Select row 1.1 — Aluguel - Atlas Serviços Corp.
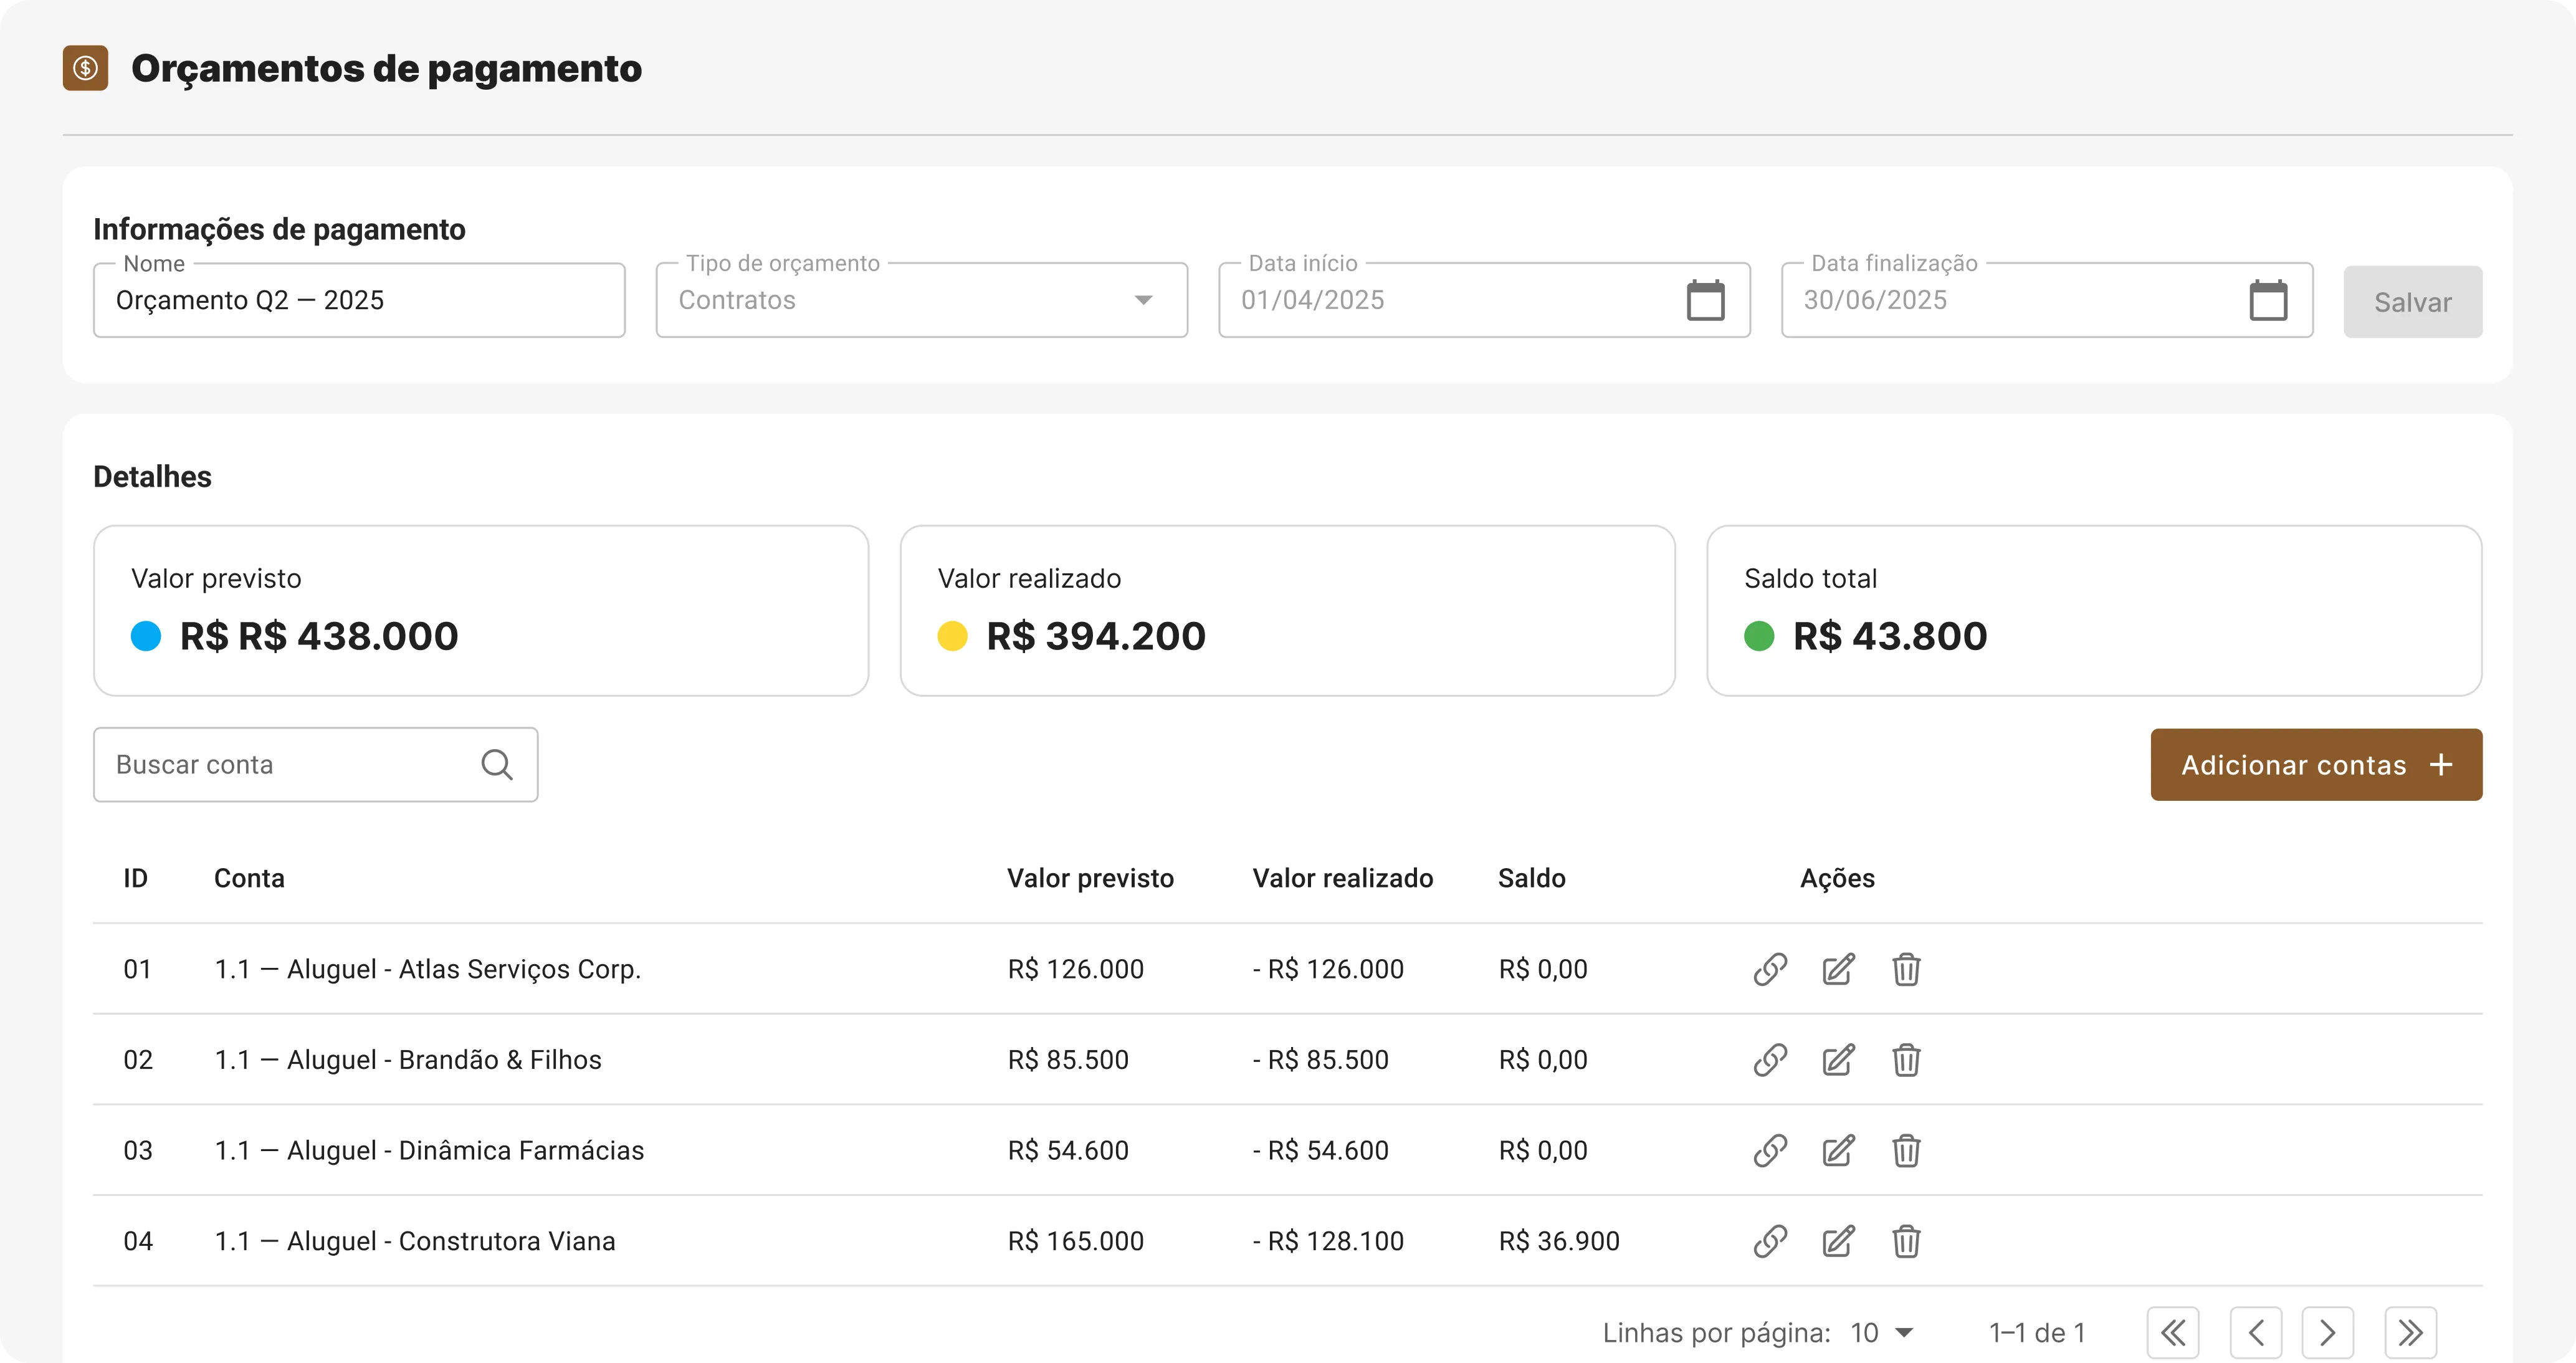This screenshot has width=2576, height=1363. click(1287, 969)
